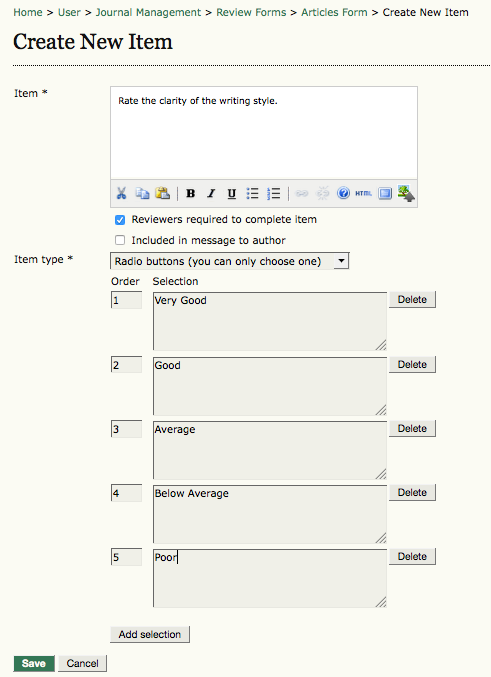Image resolution: width=491 pixels, height=677 pixels.
Task: Open the Item type dropdown
Action: [x=229, y=261]
